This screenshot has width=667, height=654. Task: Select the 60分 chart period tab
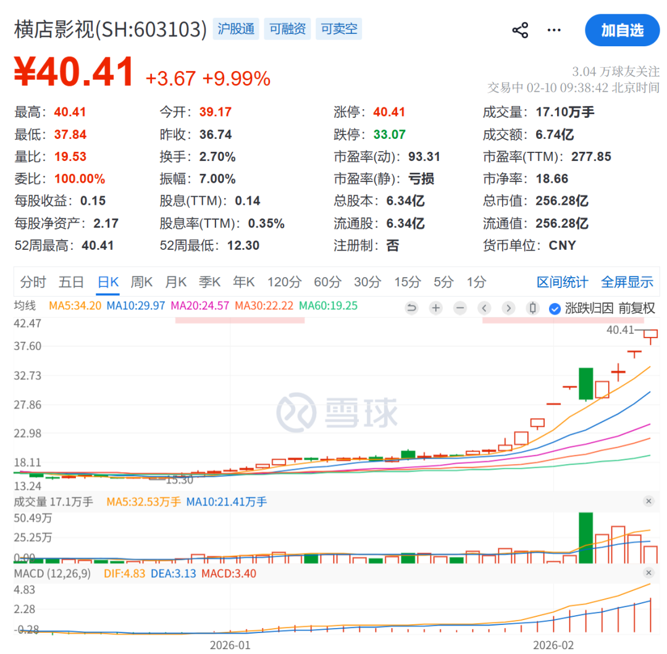pos(327,281)
